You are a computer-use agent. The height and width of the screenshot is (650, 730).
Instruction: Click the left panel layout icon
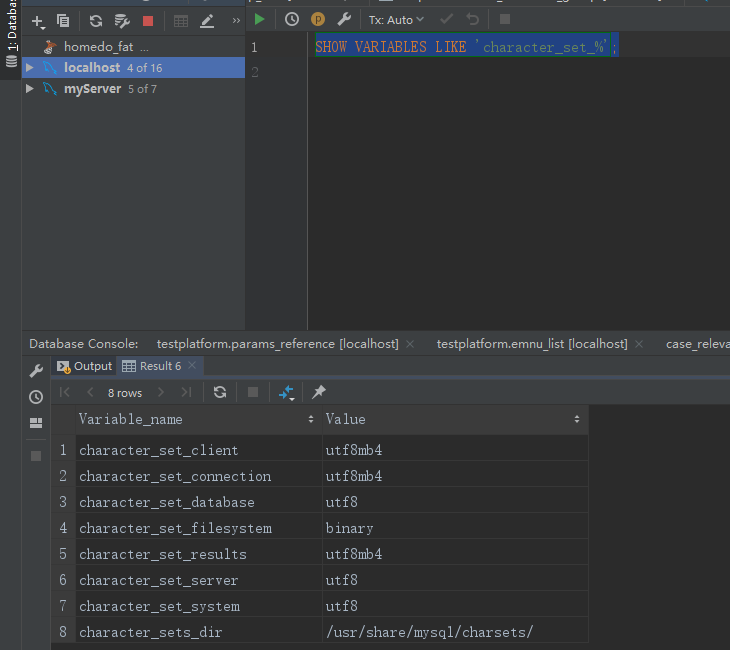36,422
